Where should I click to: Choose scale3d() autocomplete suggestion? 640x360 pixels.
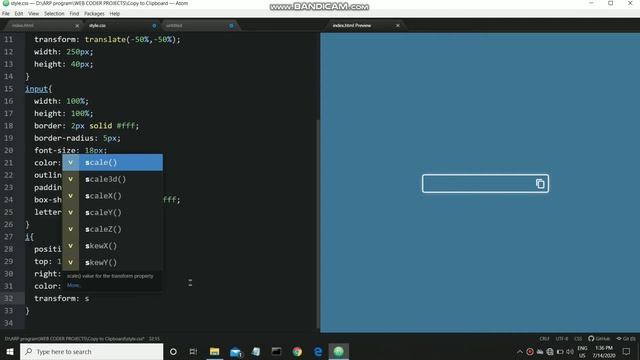point(112,179)
